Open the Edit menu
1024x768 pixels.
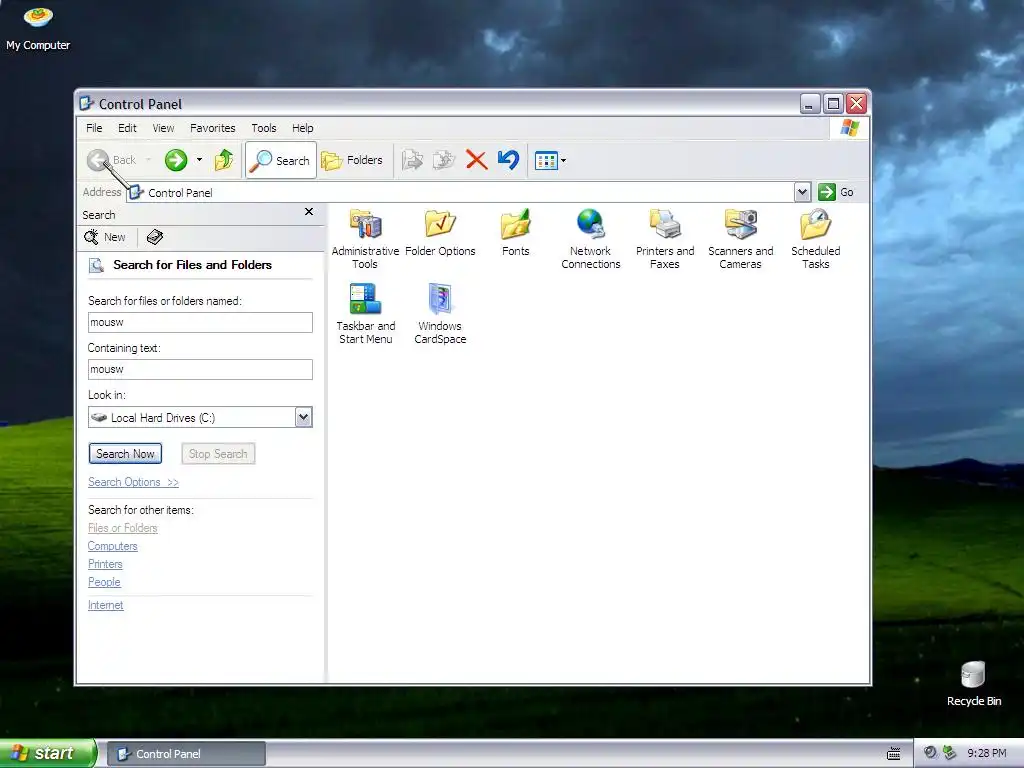click(x=127, y=128)
